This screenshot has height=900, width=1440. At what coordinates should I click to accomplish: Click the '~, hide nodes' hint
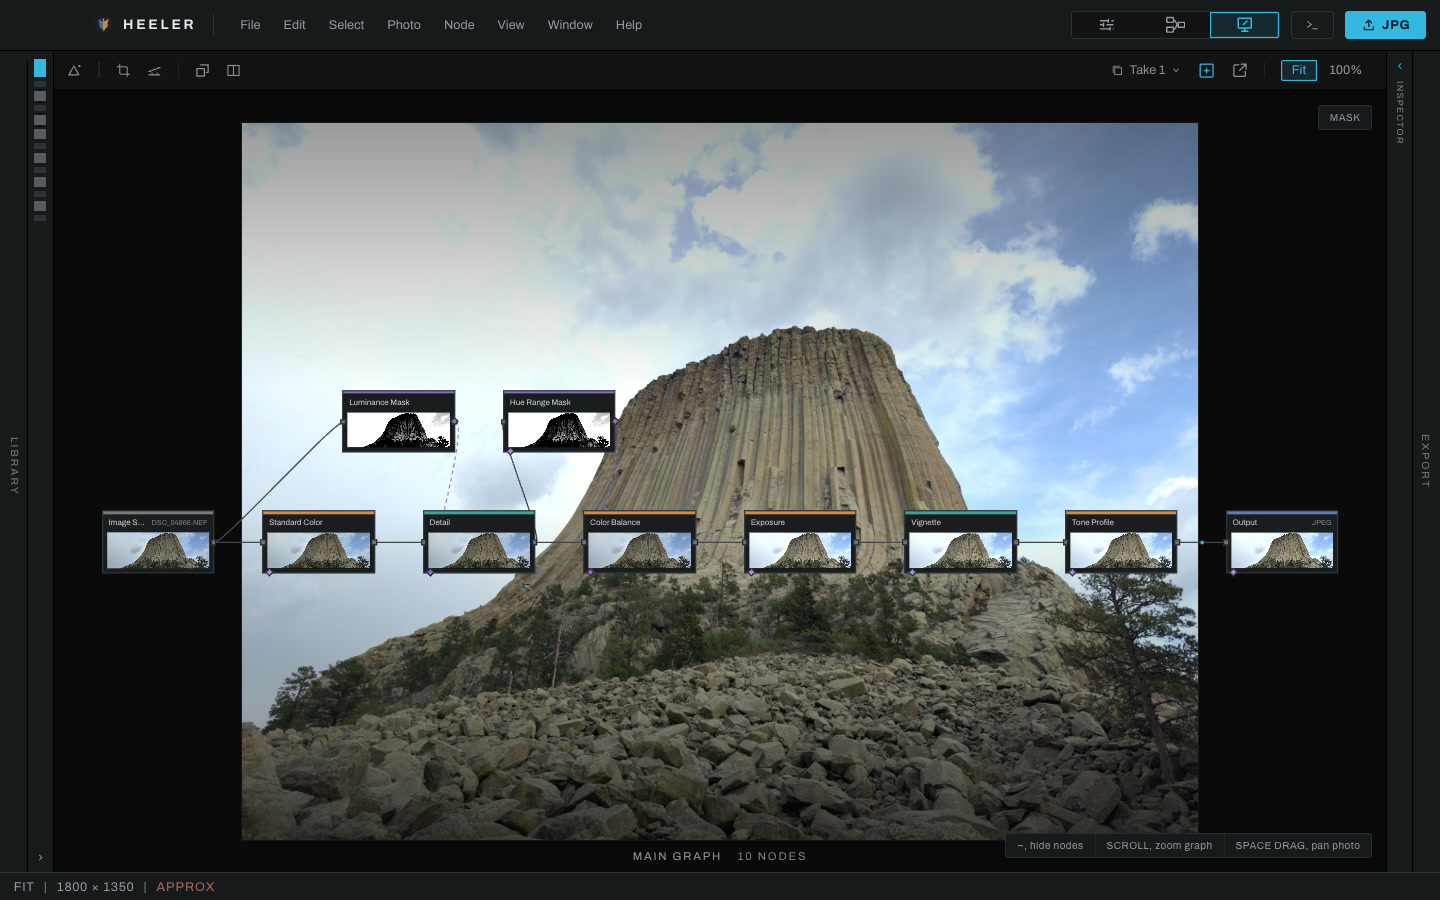[x=1050, y=846]
